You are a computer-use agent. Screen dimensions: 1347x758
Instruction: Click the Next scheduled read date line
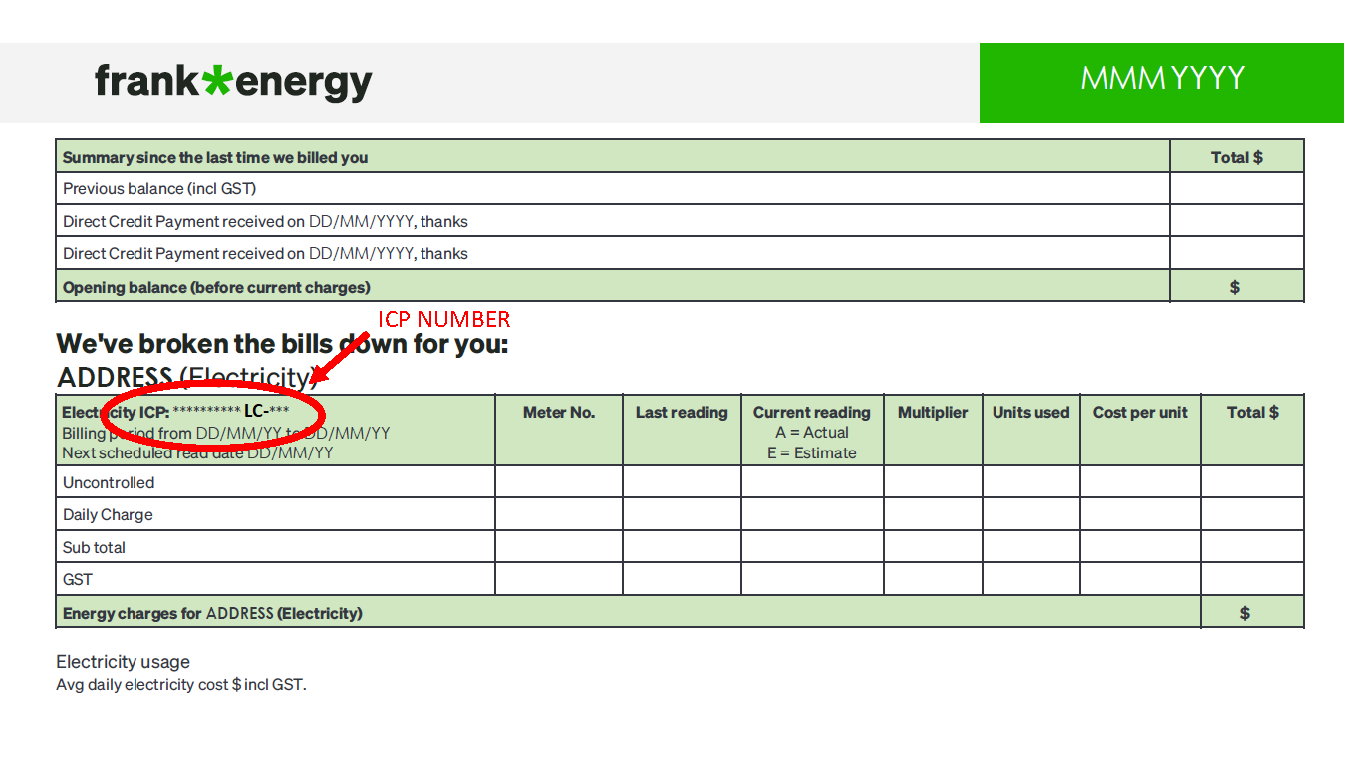(x=198, y=453)
